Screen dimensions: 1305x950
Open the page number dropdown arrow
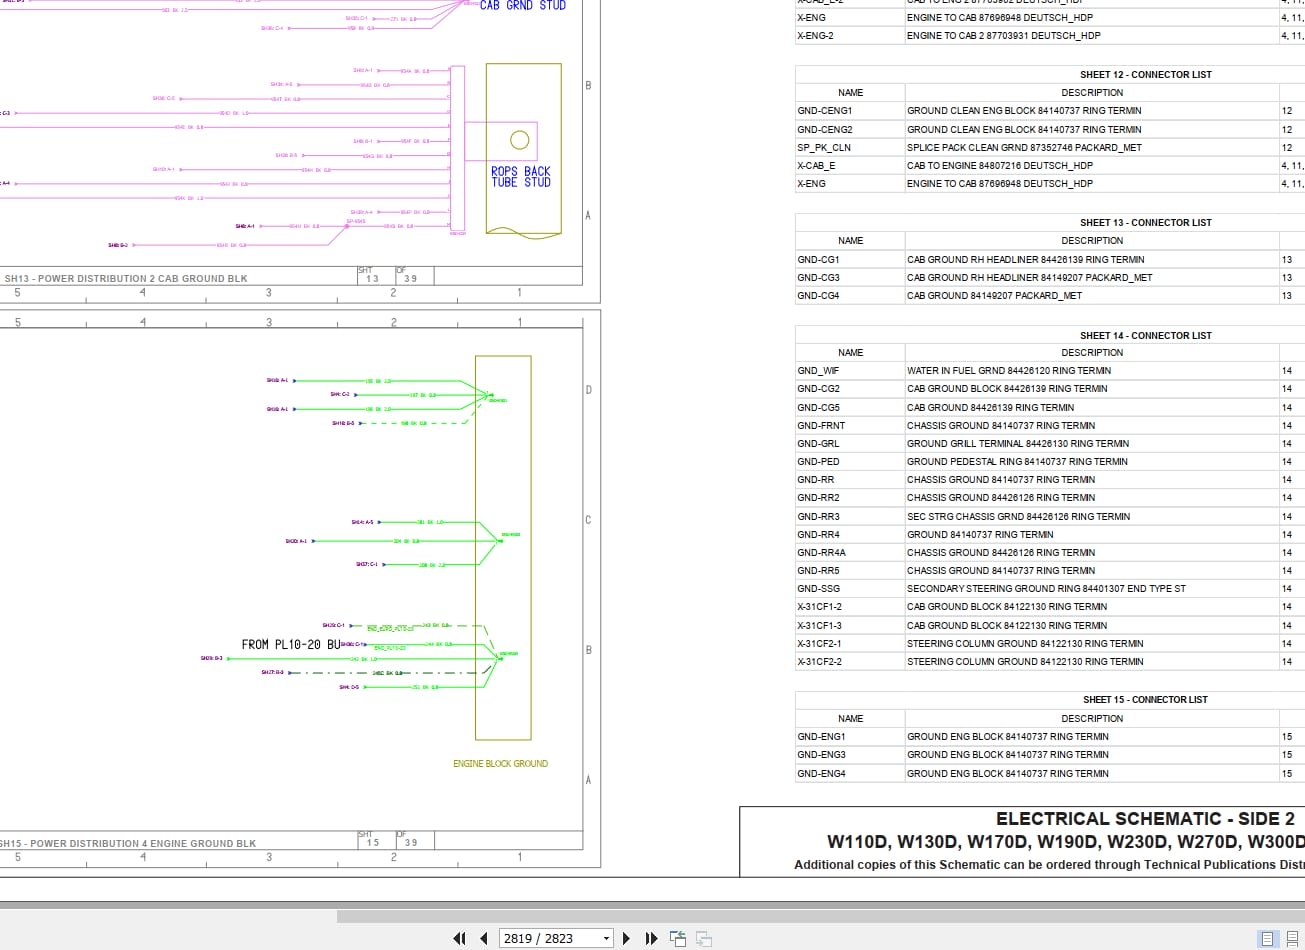[x=606, y=938]
